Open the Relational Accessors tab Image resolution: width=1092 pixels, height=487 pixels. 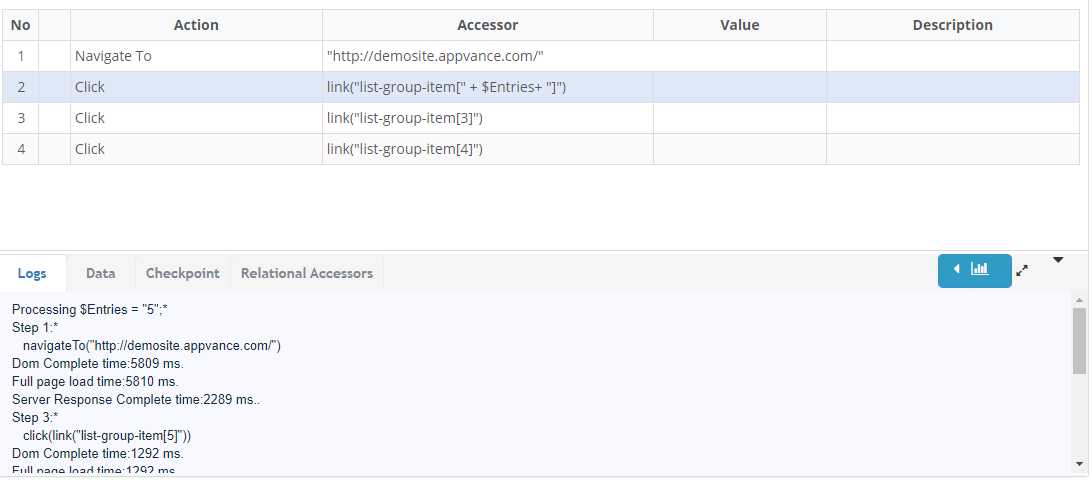click(x=306, y=273)
